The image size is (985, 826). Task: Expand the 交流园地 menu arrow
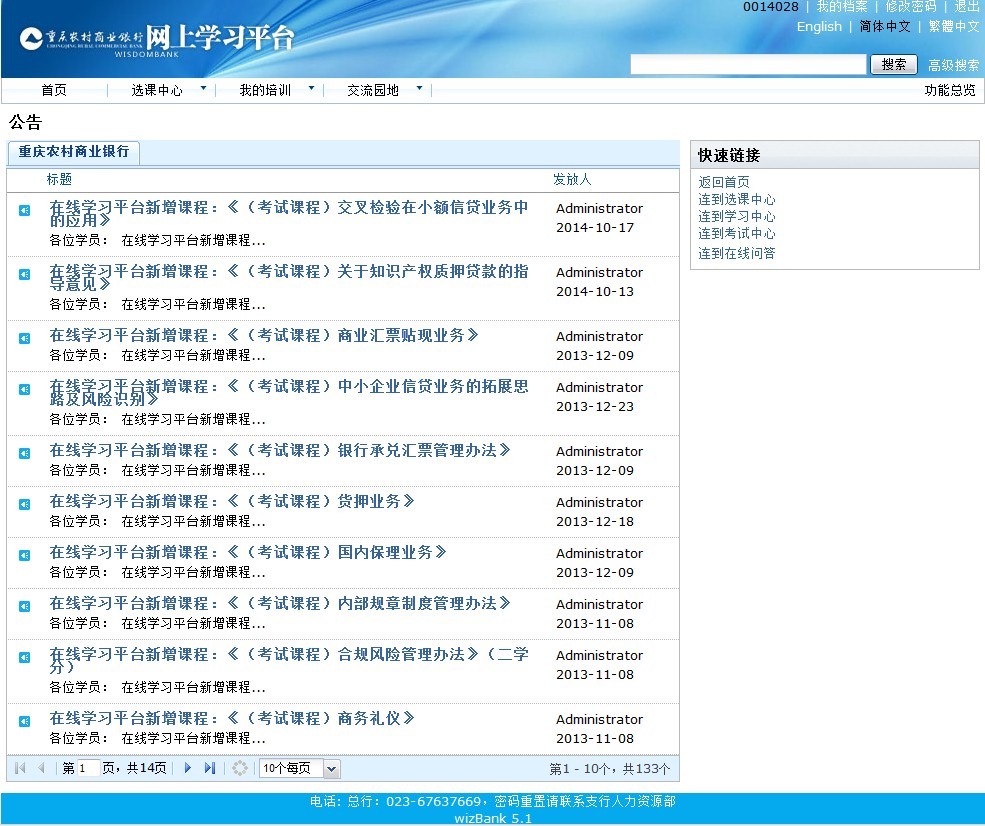(x=419, y=88)
